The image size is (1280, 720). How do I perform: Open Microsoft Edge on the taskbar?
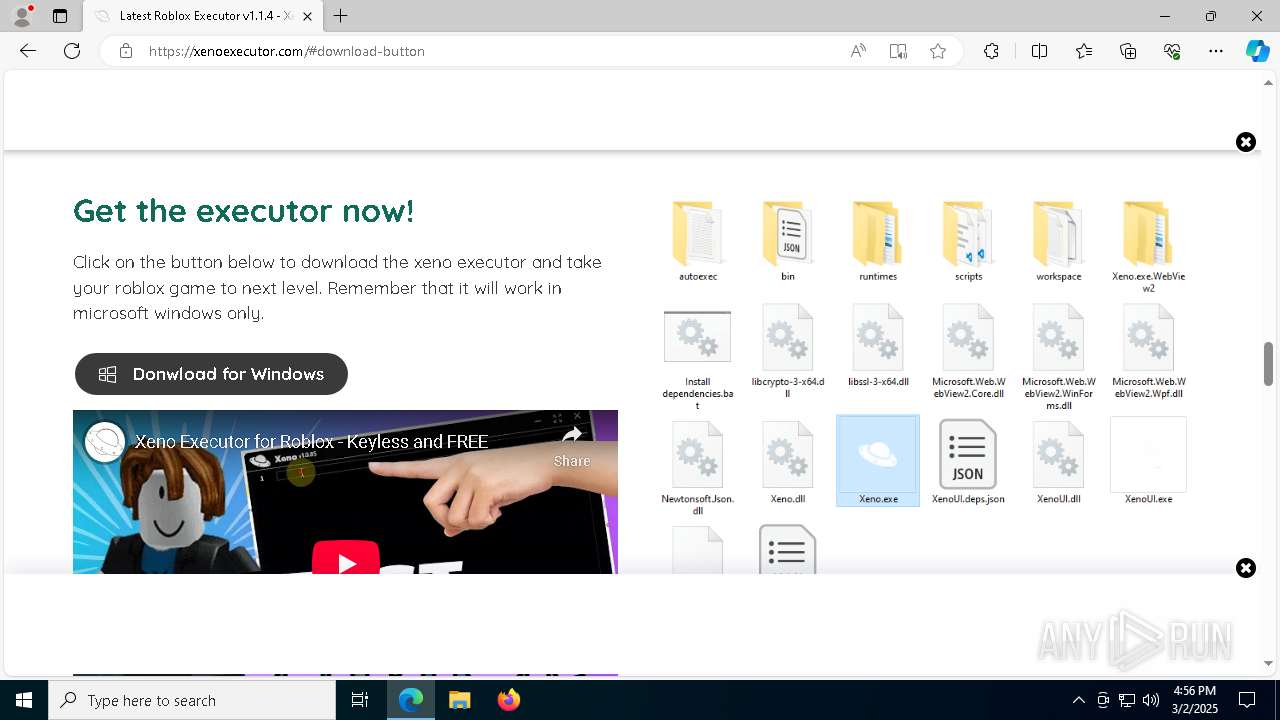pyautogui.click(x=411, y=700)
